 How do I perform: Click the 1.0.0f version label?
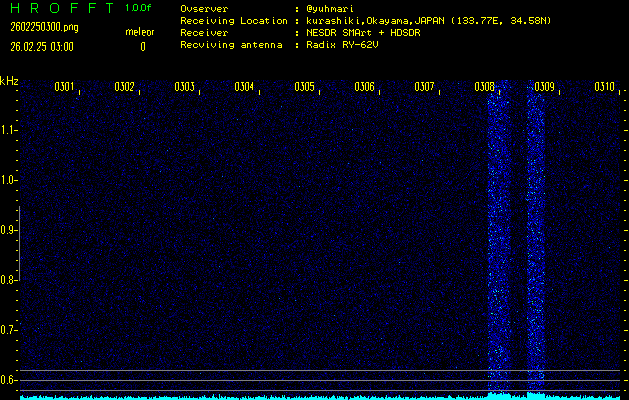click(139, 8)
